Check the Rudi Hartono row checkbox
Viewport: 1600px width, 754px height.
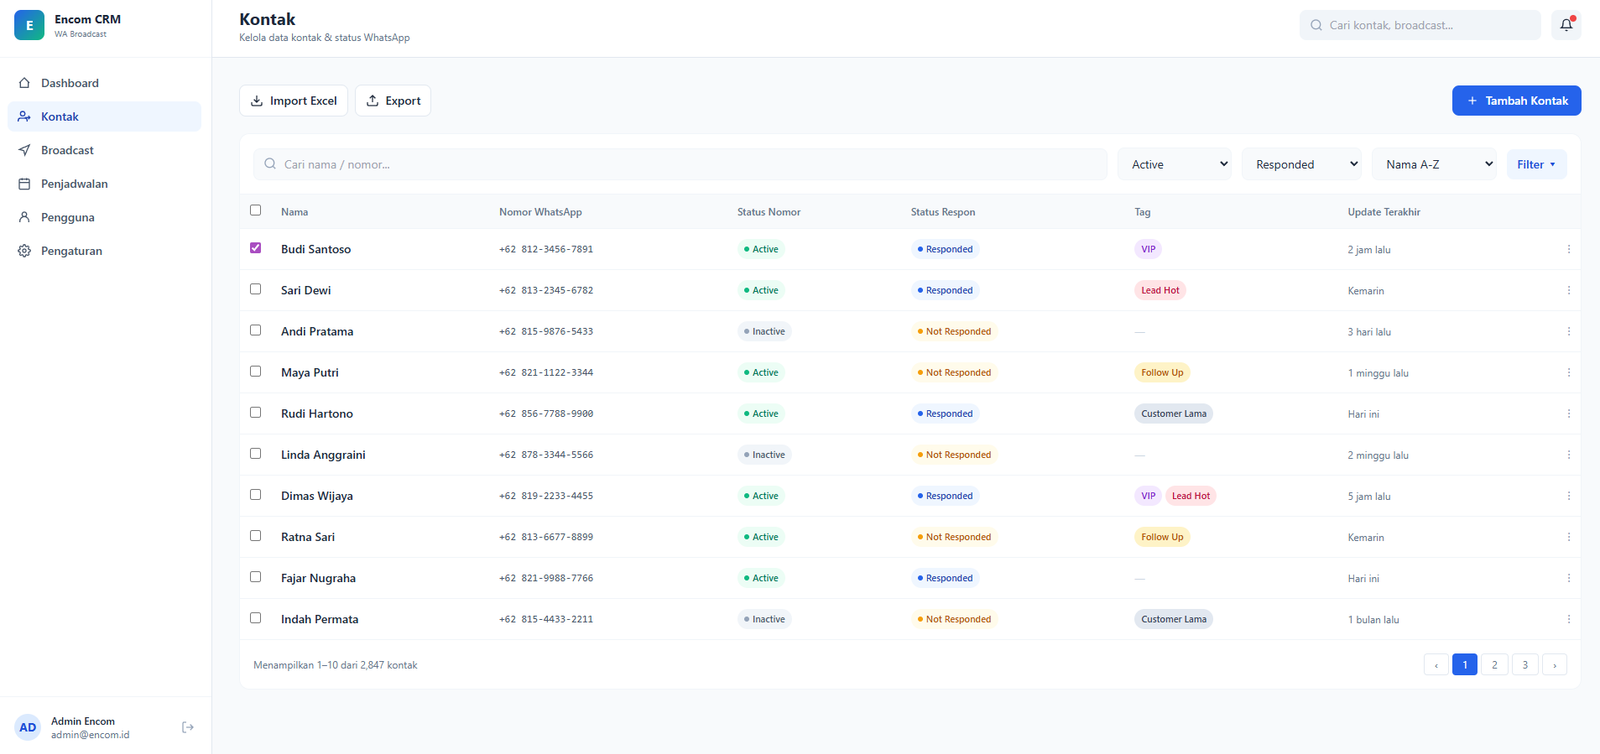(255, 412)
